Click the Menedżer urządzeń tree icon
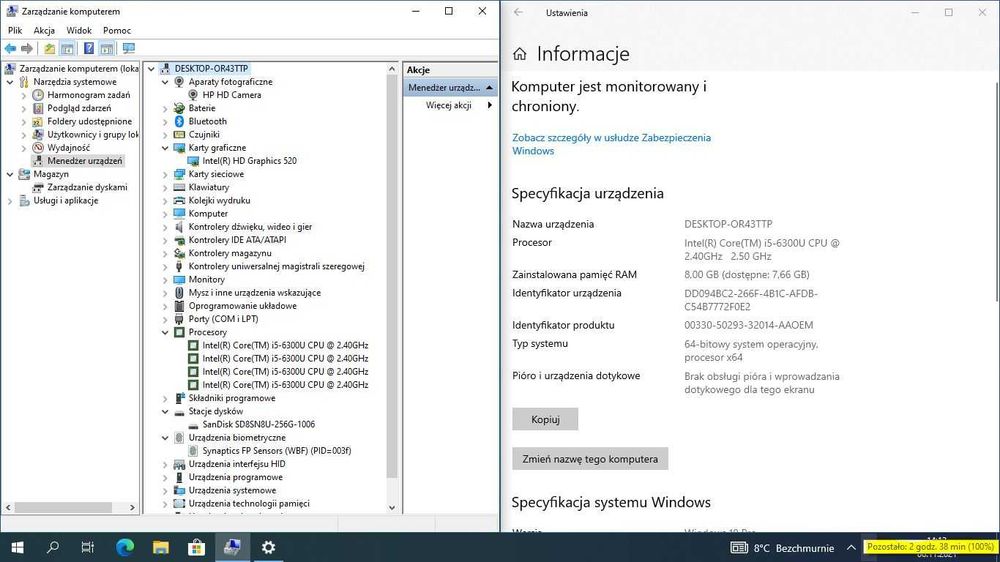This screenshot has height=562, width=1000. coord(38,161)
